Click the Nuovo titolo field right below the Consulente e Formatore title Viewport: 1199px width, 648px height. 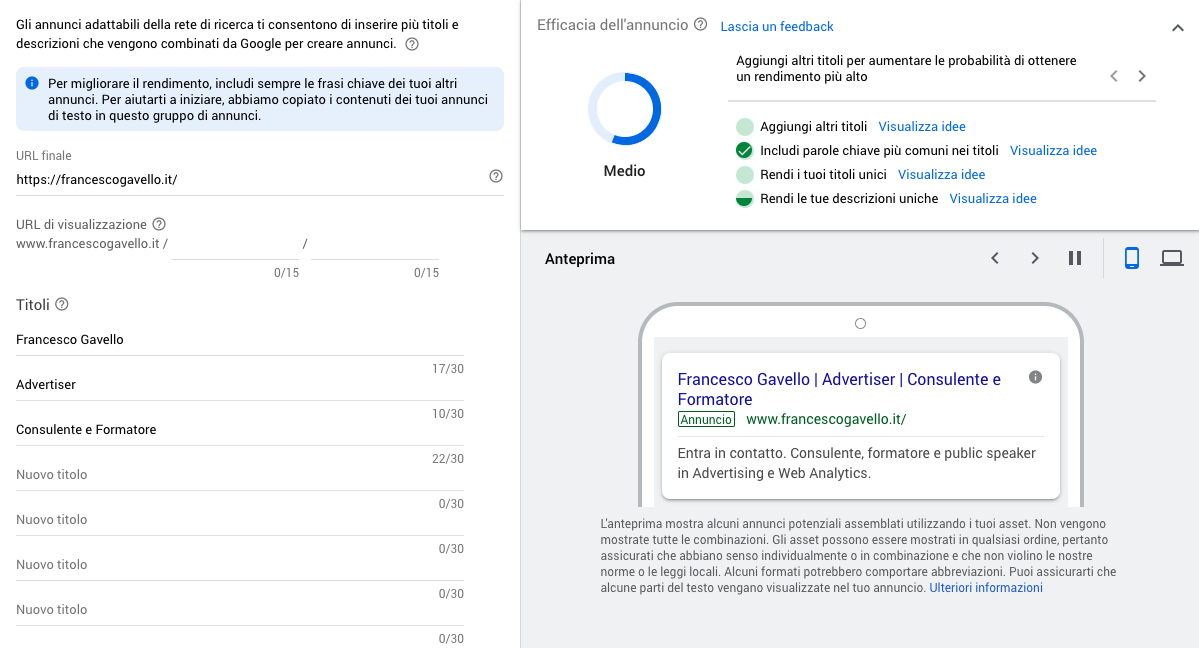point(239,475)
